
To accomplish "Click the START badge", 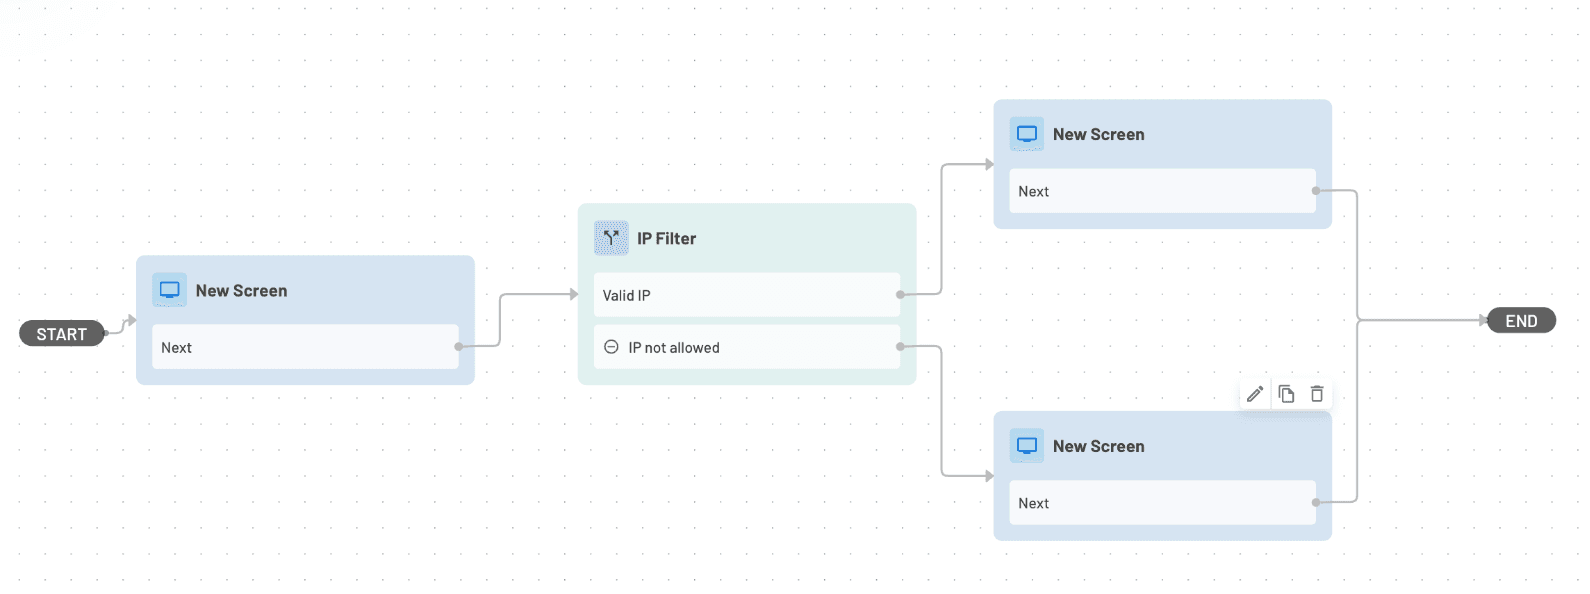I will [62, 333].
